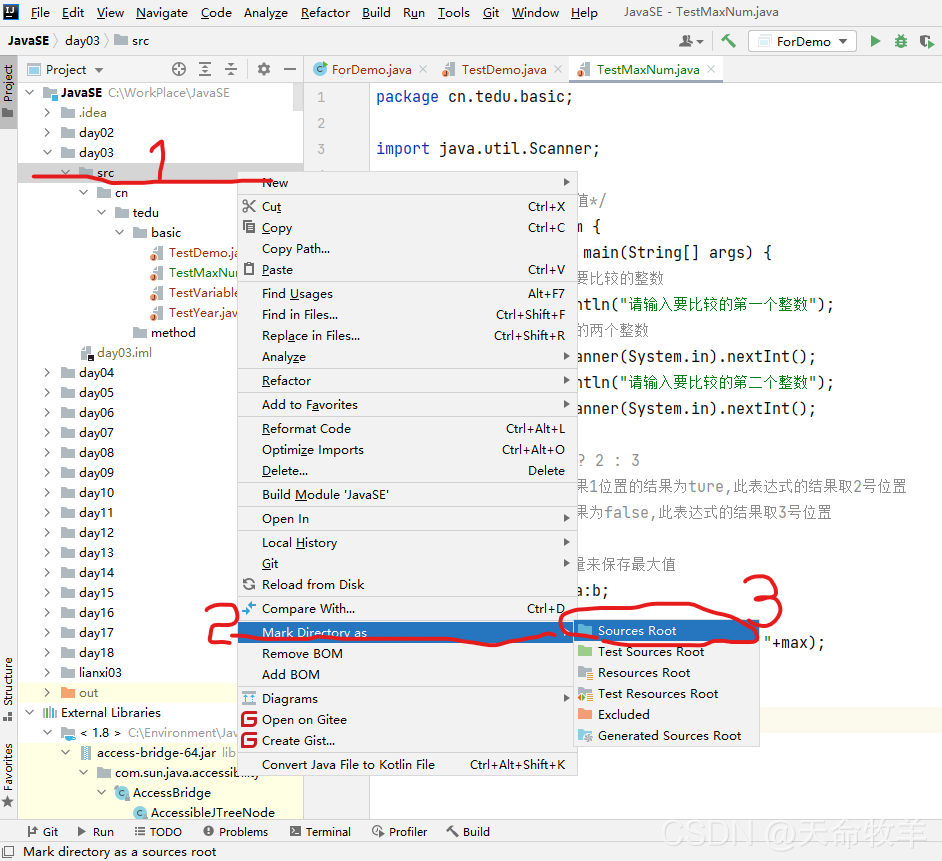Click the Open on Gitee icon

pyautogui.click(x=249, y=719)
